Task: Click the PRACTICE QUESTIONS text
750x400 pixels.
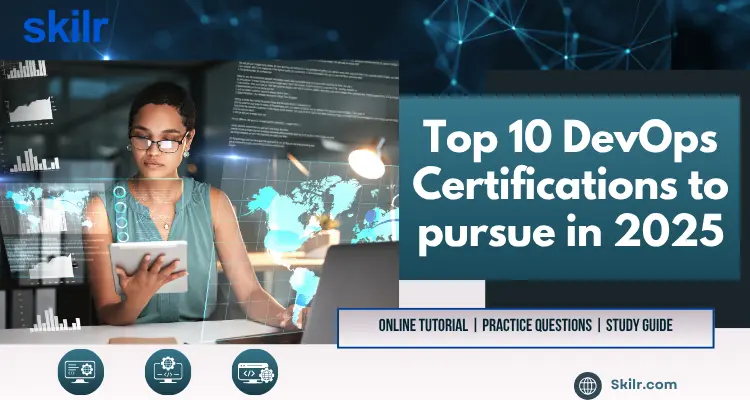Action: (x=537, y=325)
